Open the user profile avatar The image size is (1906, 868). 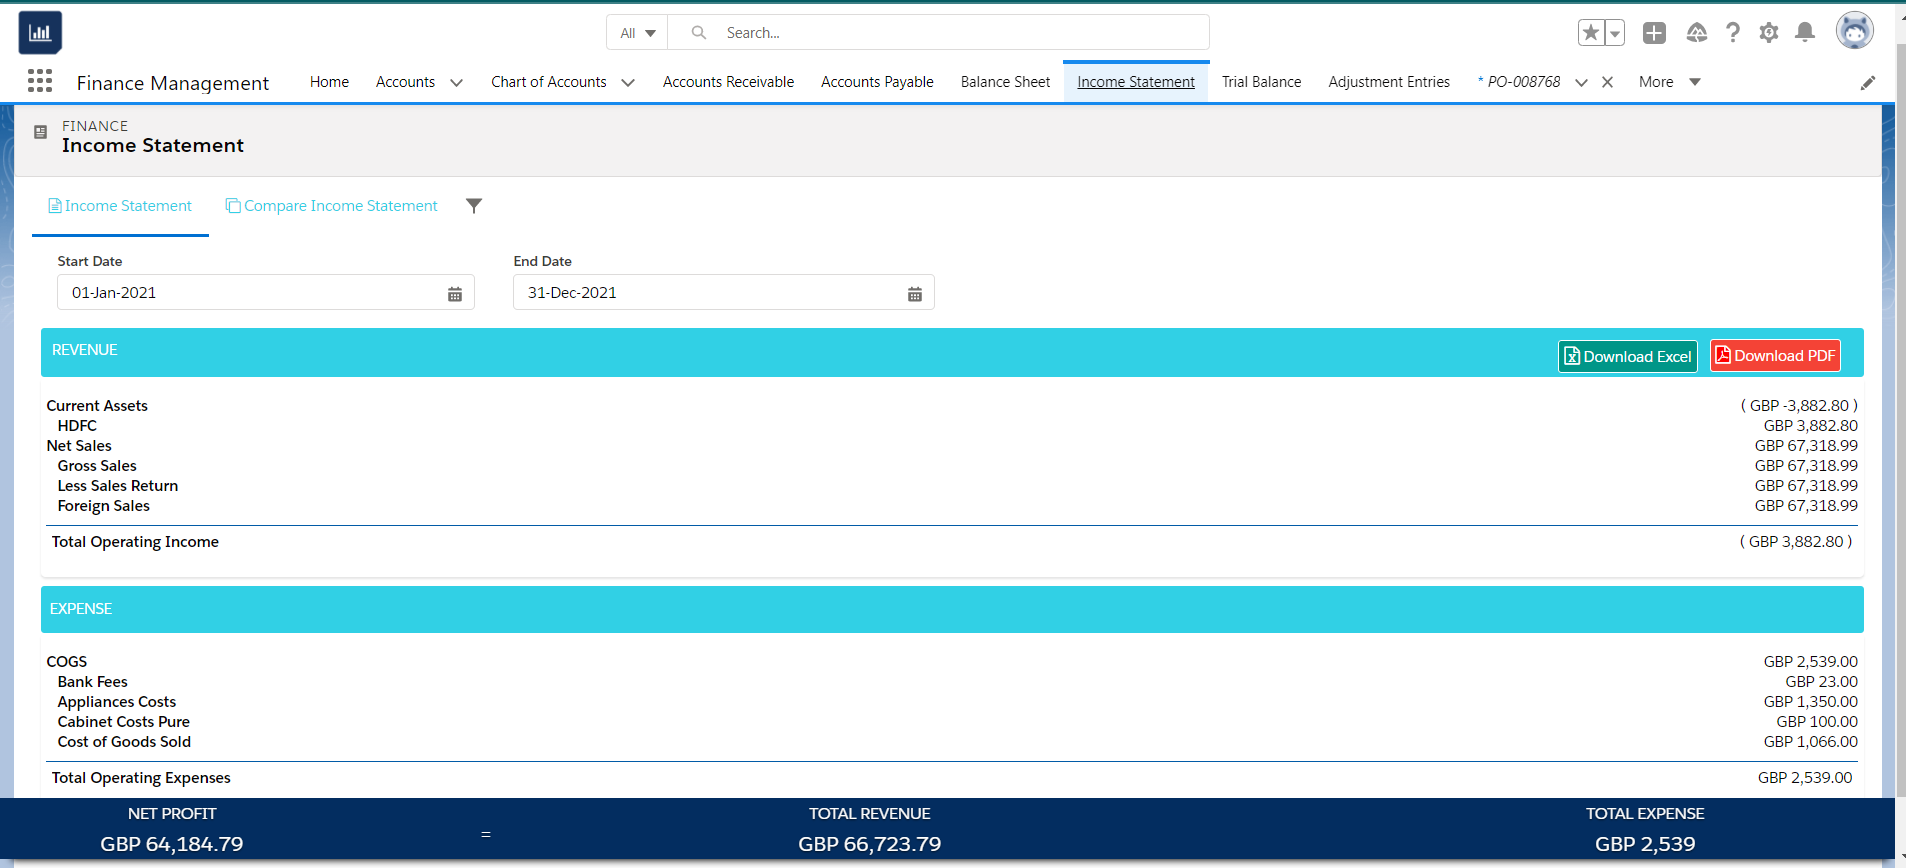[x=1855, y=31]
